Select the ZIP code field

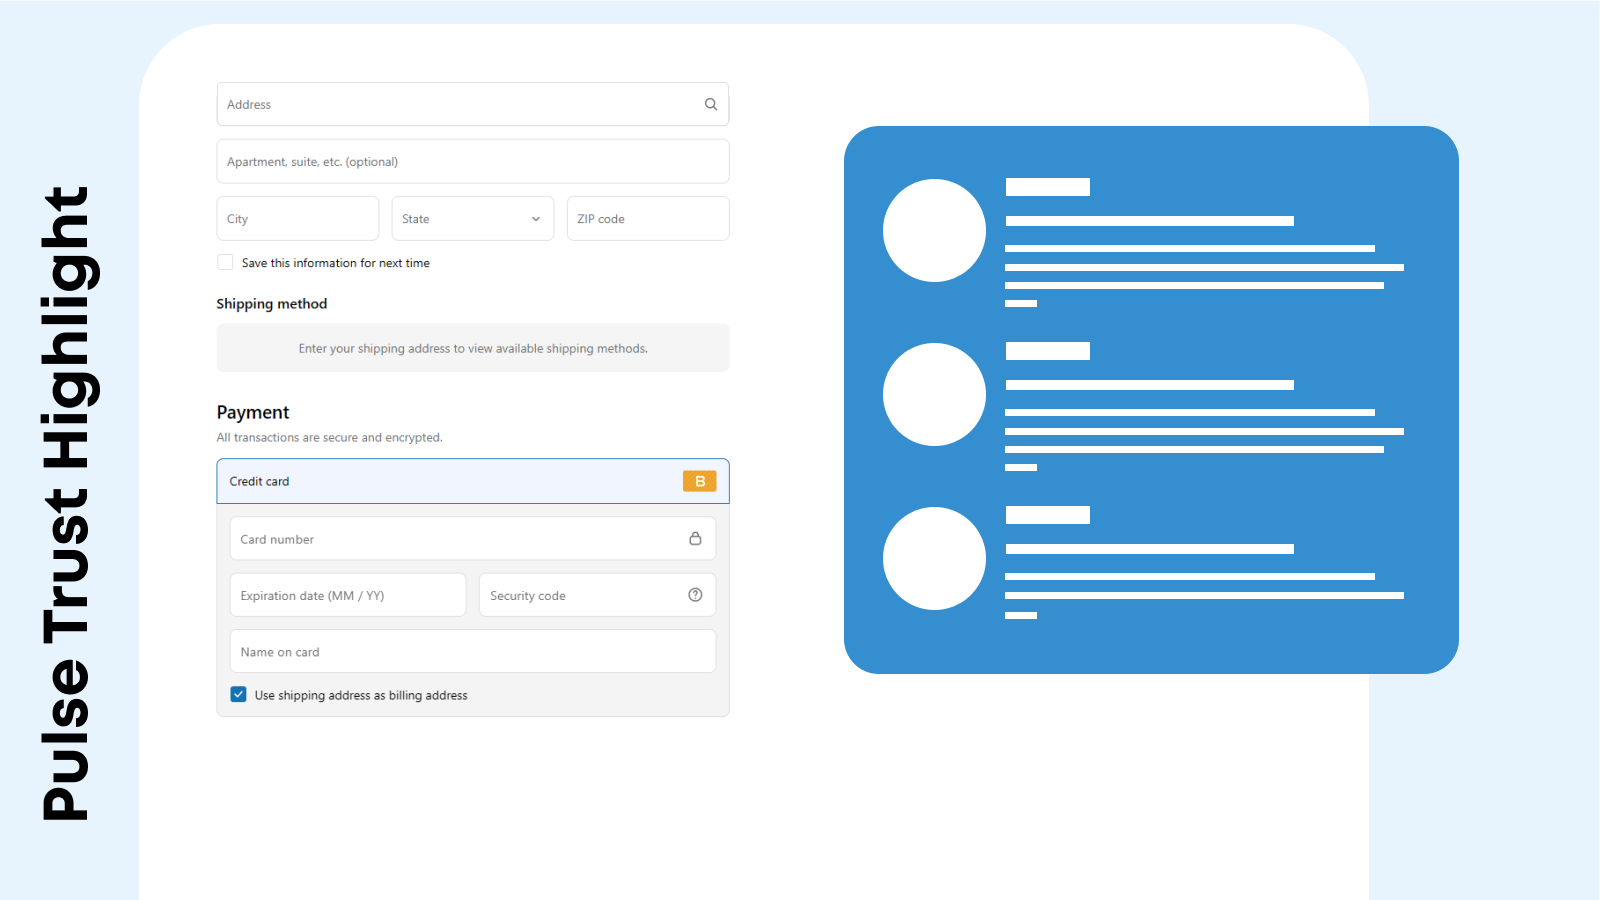(x=648, y=218)
